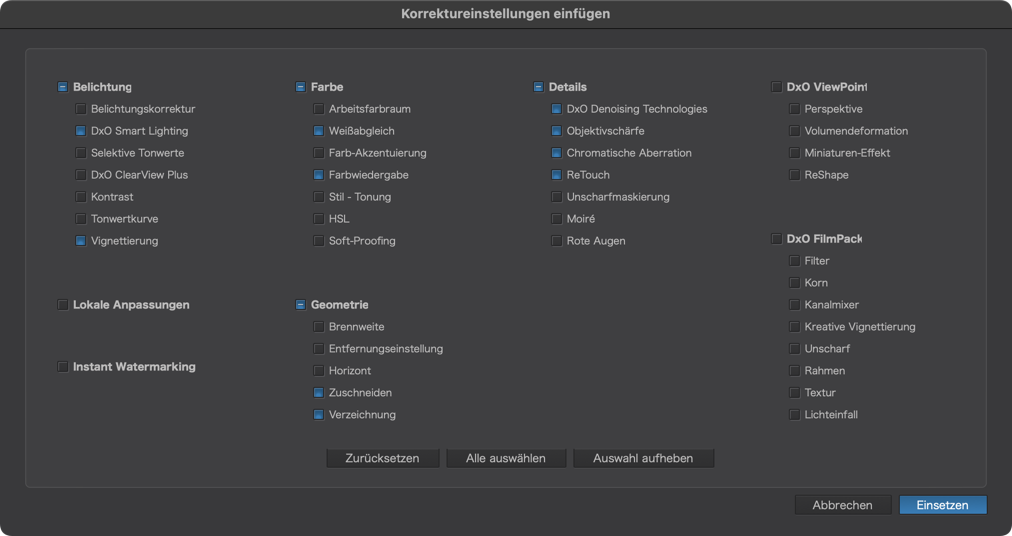Viewport: 1012px width, 536px height.
Task: Enable Instant Watermarking checkbox
Action: (x=63, y=367)
